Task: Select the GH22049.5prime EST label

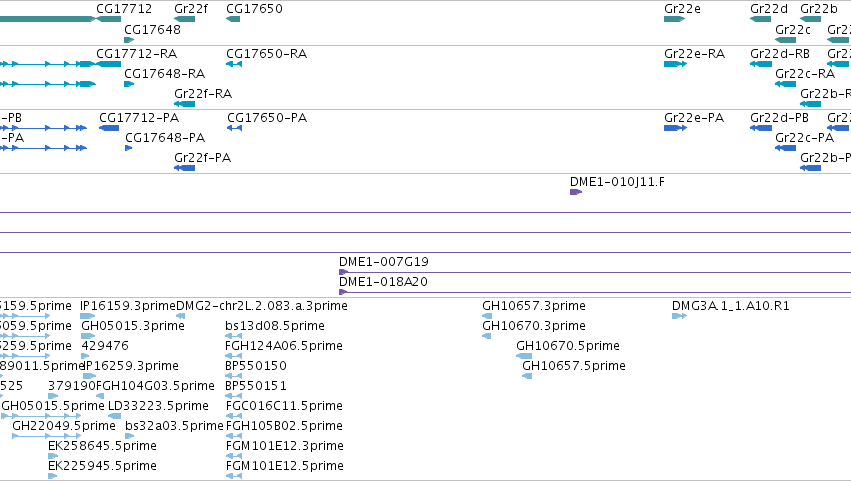Action: [64, 426]
